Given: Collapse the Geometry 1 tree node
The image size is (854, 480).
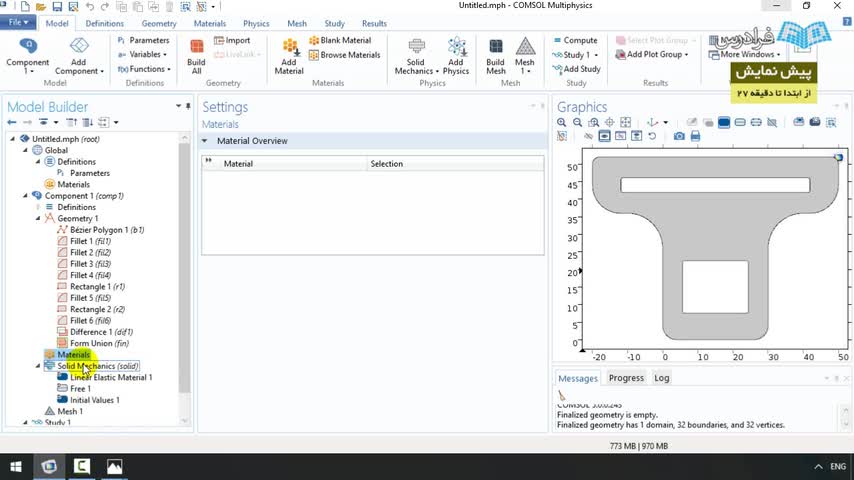Looking at the screenshot, I should (x=38, y=218).
